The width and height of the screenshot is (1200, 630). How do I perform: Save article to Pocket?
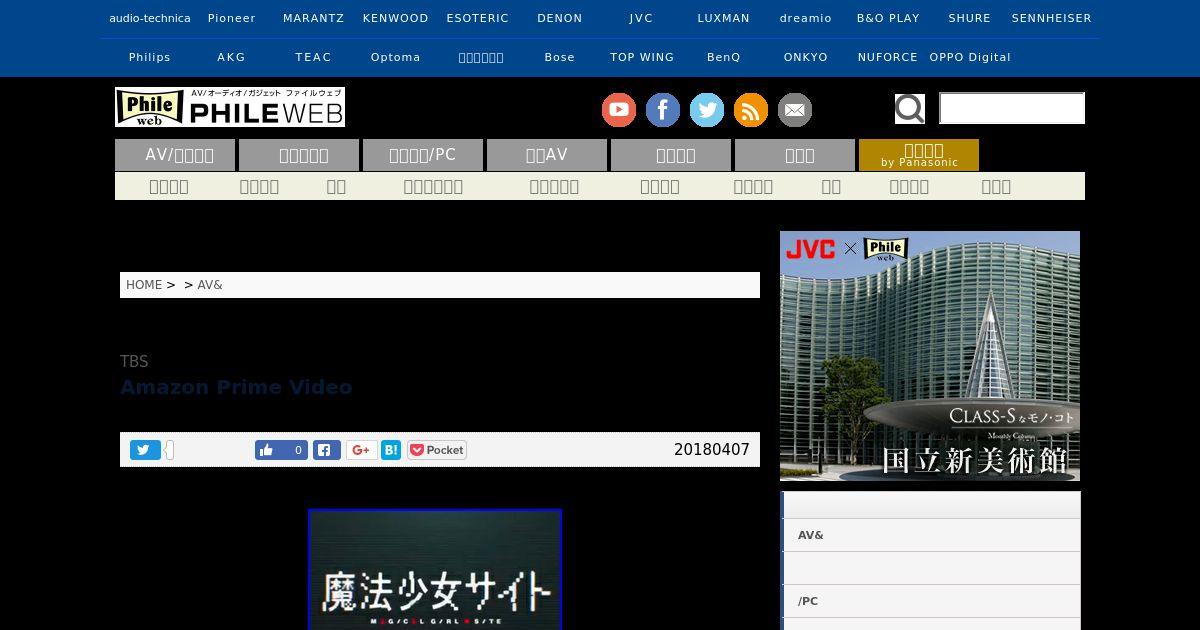tap(437, 450)
